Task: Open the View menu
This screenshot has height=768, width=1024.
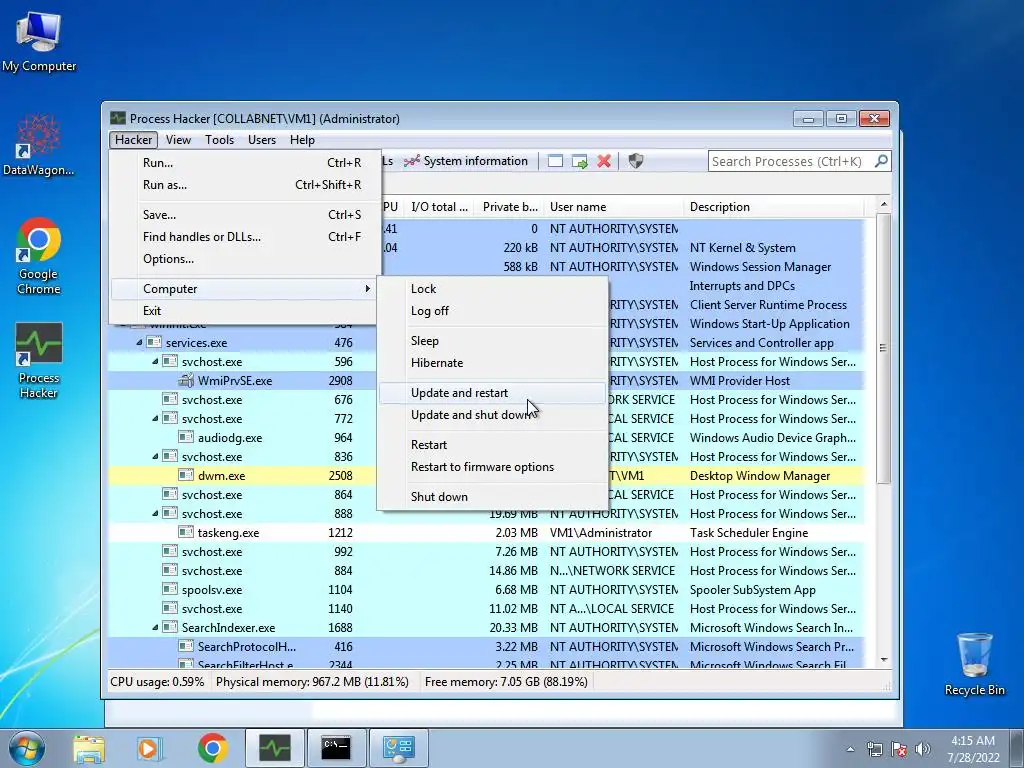Action: (x=178, y=140)
